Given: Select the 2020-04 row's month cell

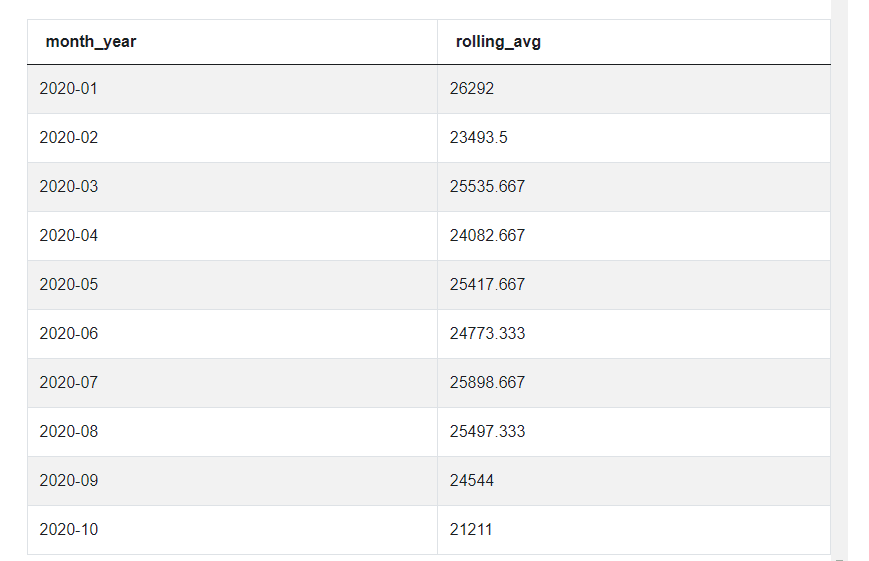Looking at the screenshot, I should coord(69,235).
